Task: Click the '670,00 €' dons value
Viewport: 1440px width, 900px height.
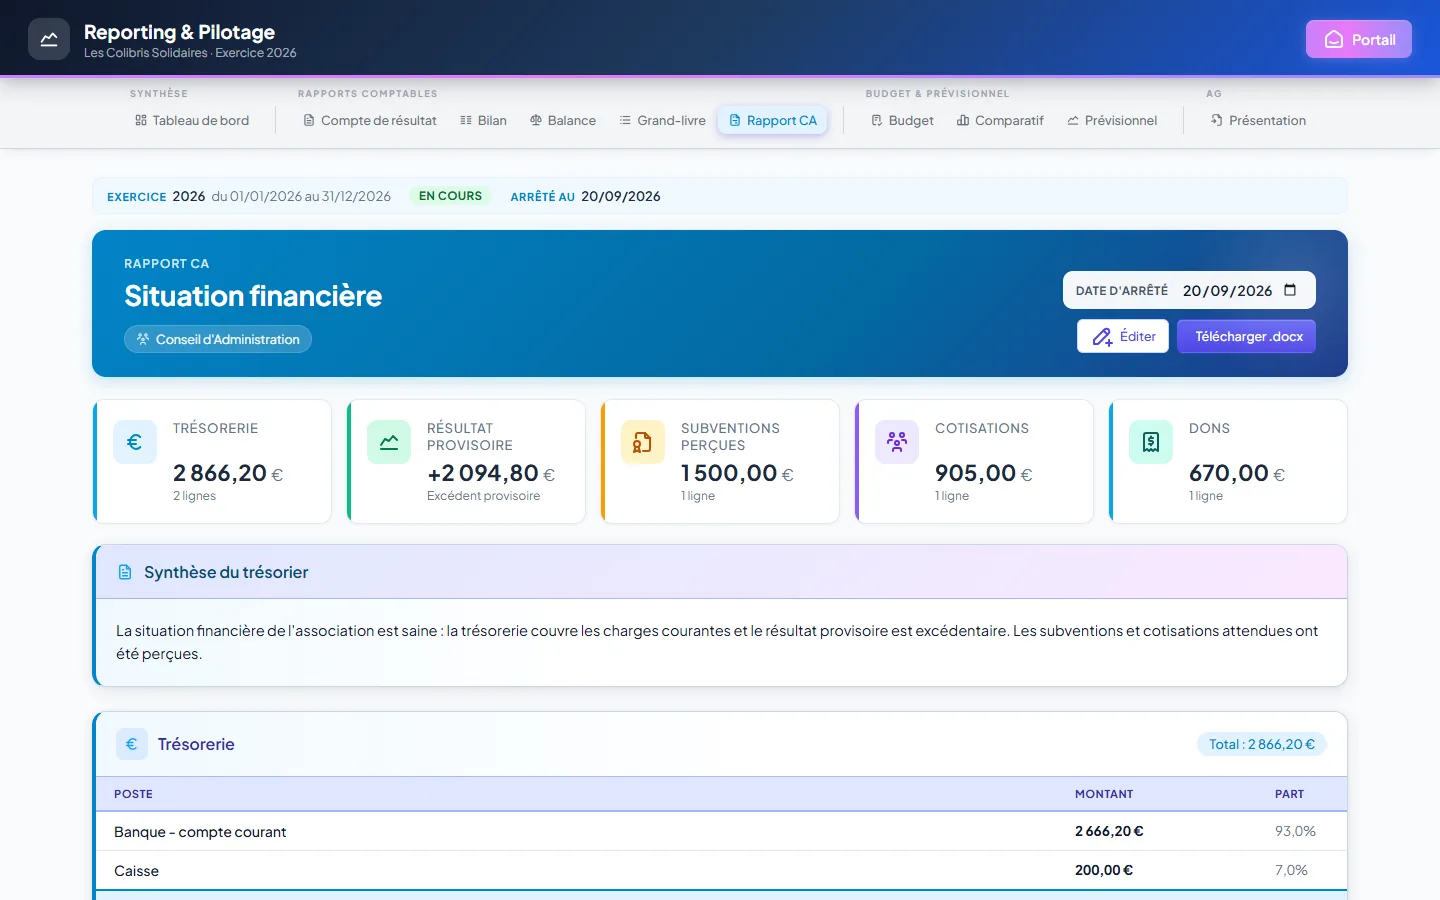Action: (1237, 473)
